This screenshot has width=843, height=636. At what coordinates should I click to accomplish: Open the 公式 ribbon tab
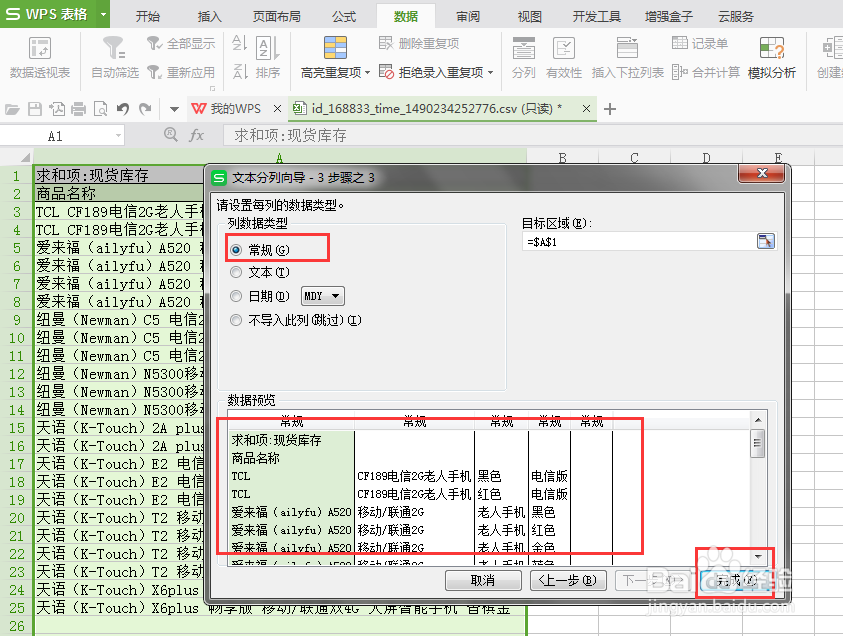click(x=344, y=17)
